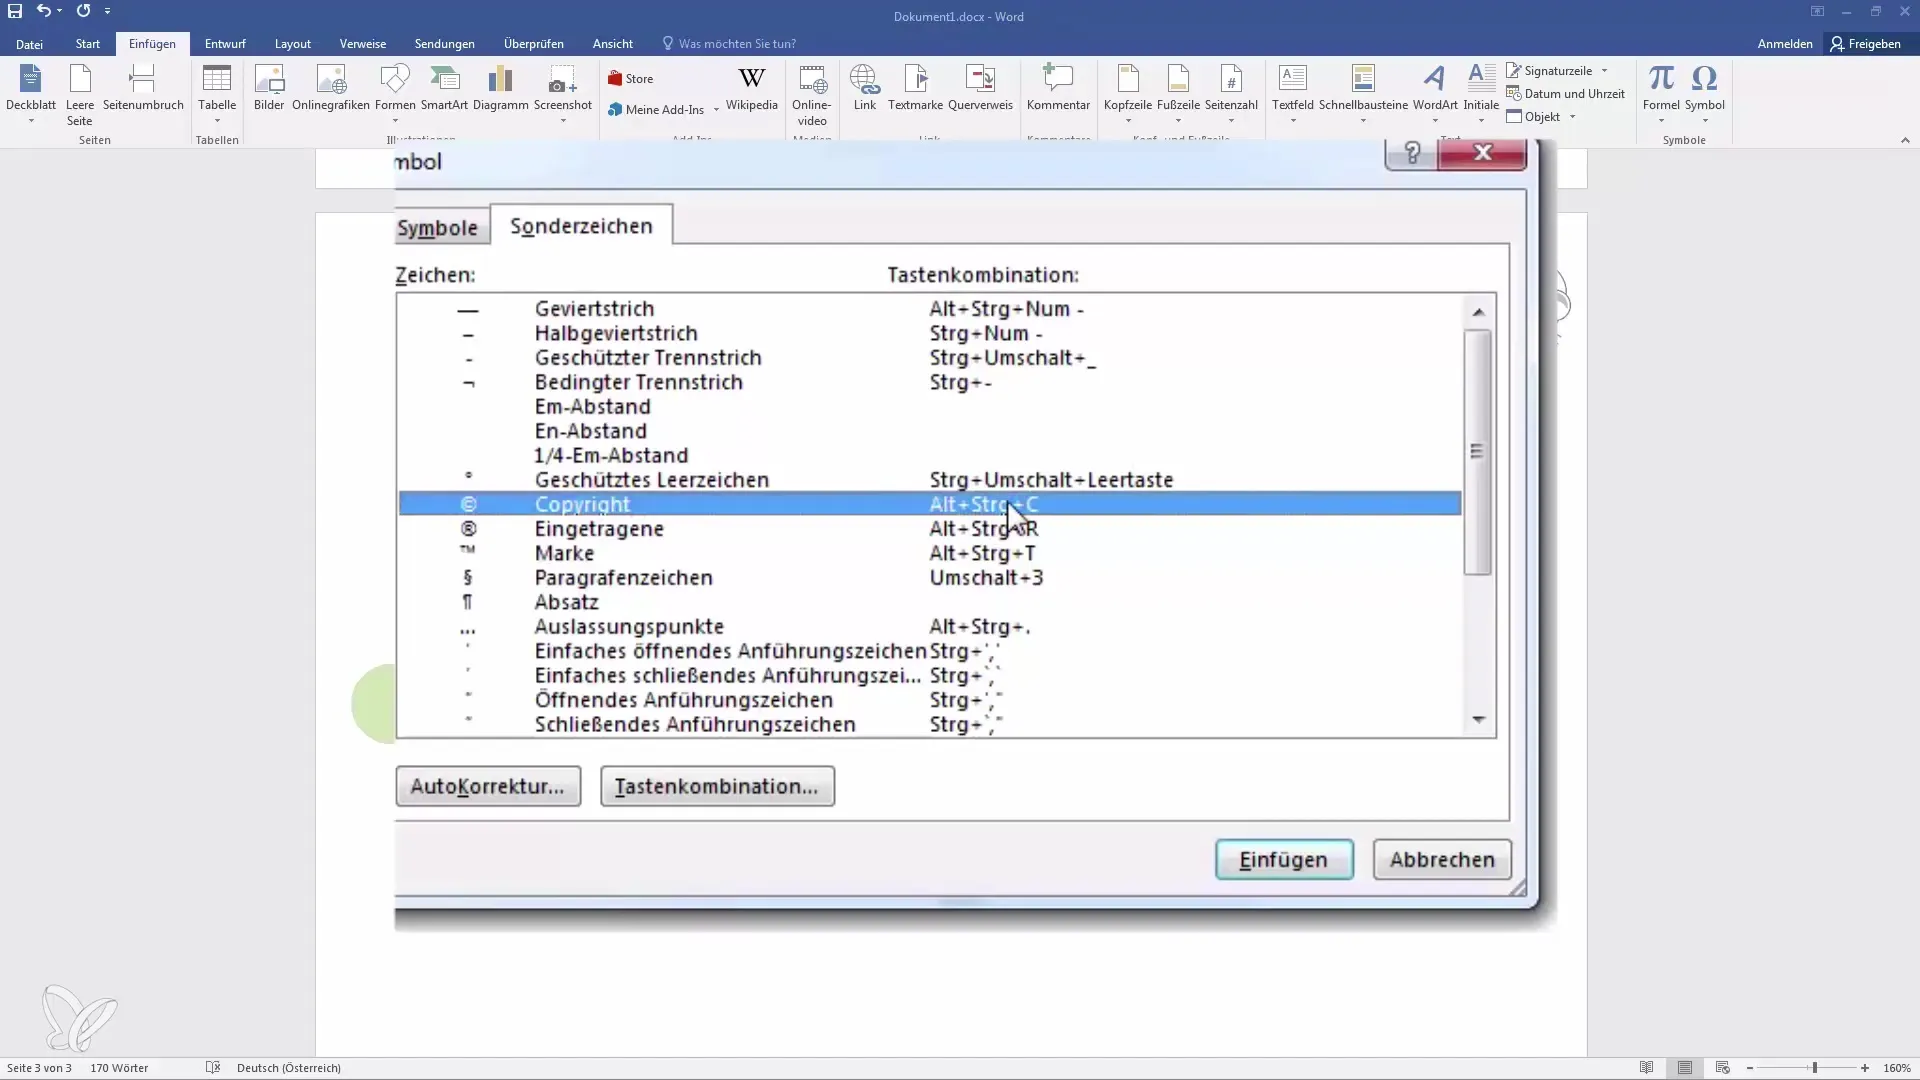Viewport: 1920px width, 1080px height.
Task: Click the dialog help question mark
Action: [1411, 153]
